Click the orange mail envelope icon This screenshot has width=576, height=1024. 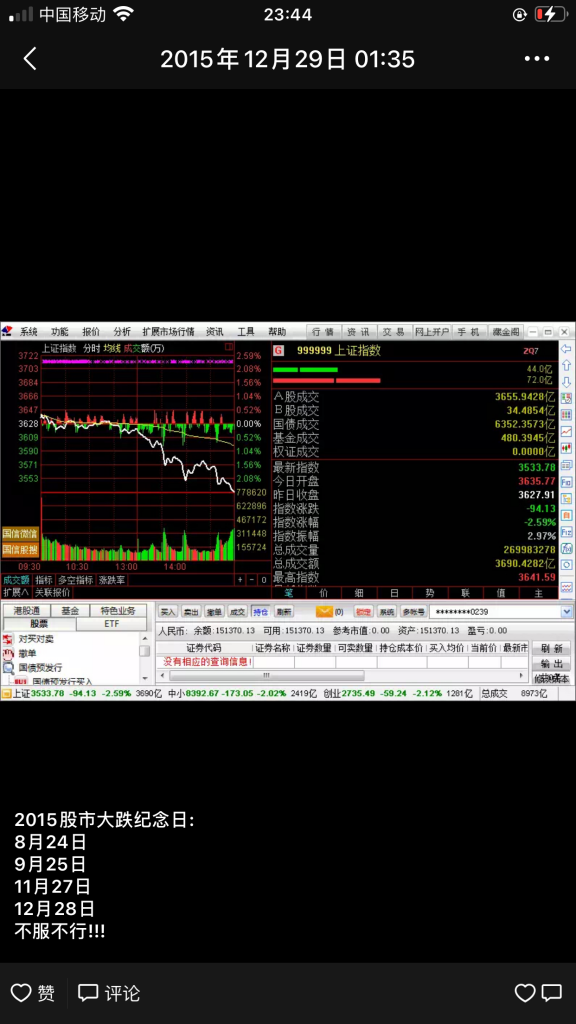coord(324,612)
